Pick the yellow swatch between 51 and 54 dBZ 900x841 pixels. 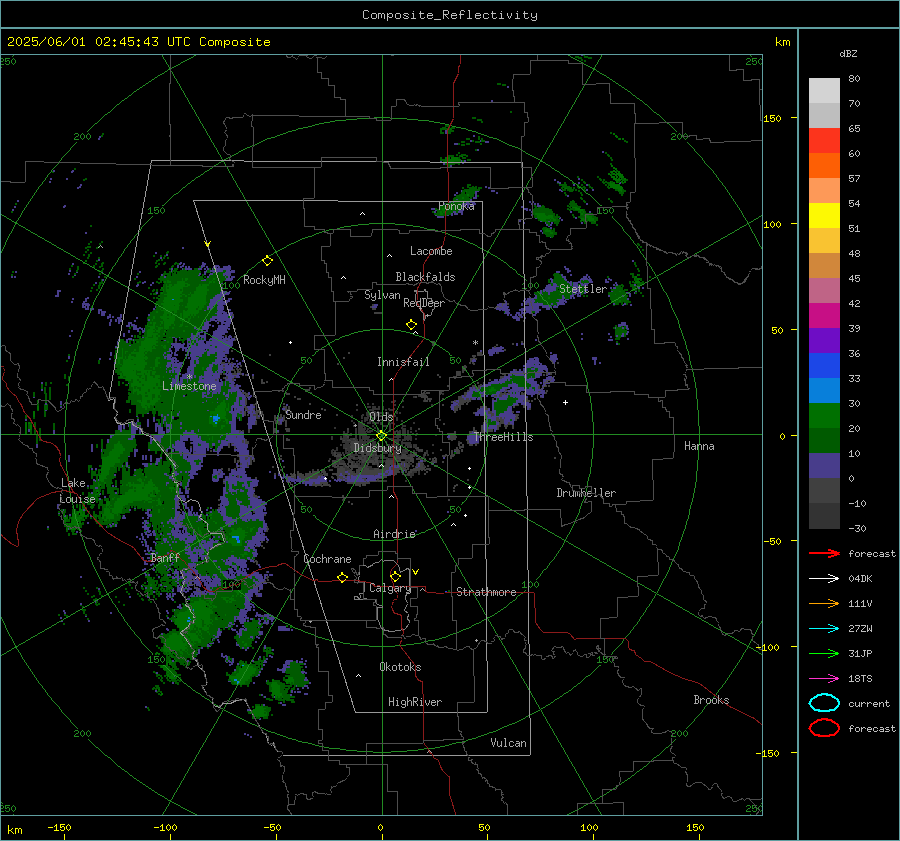[x=824, y=216]
